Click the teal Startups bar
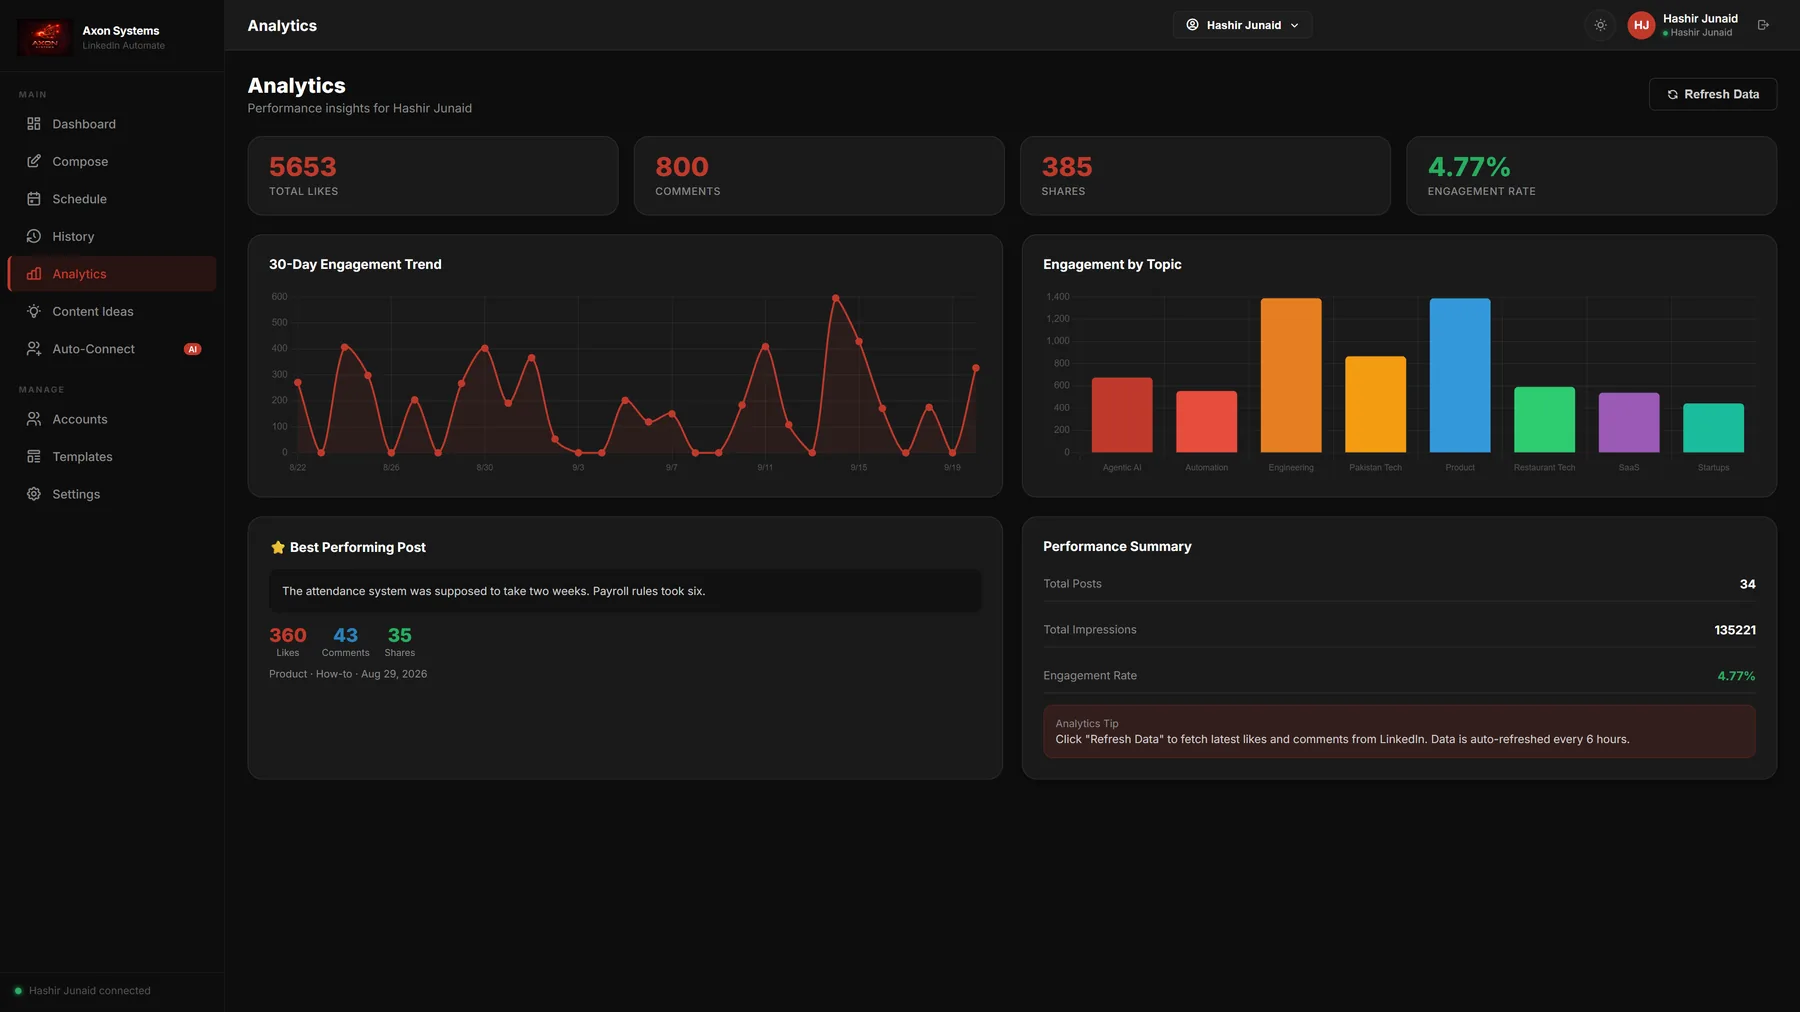 coord(1713,428)
